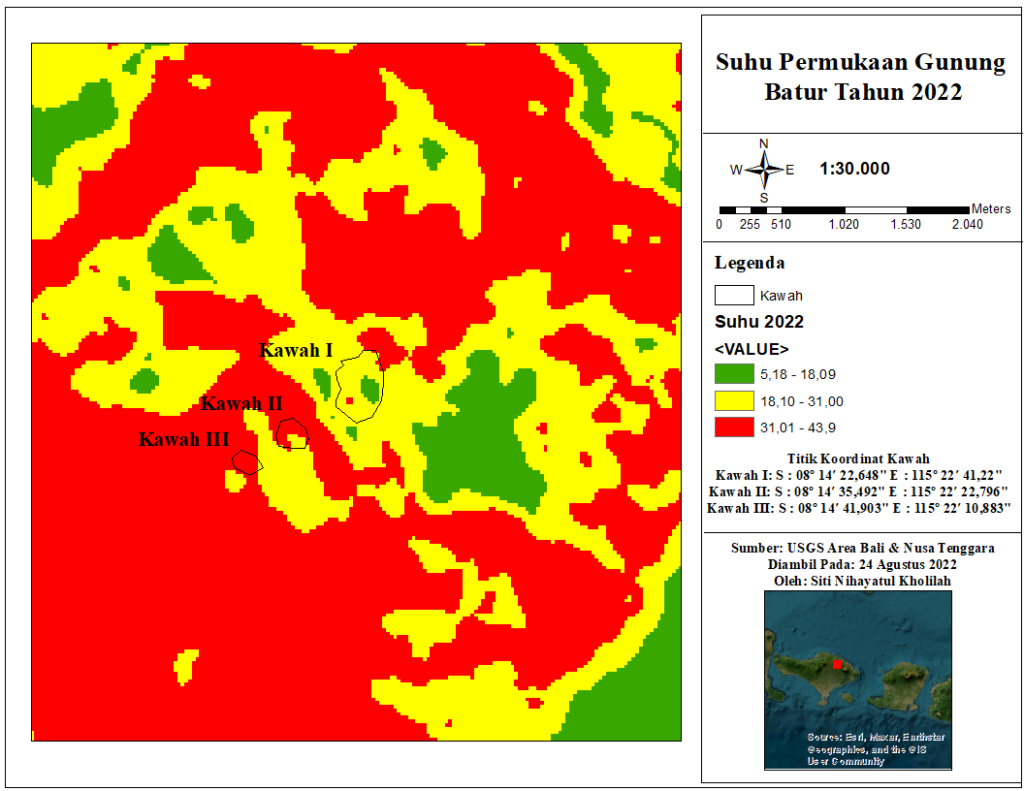The image size is (1024, 791).
Task: Click the green 5,18 - 18,09 legend swatch
Action: (x=733, y=374)
